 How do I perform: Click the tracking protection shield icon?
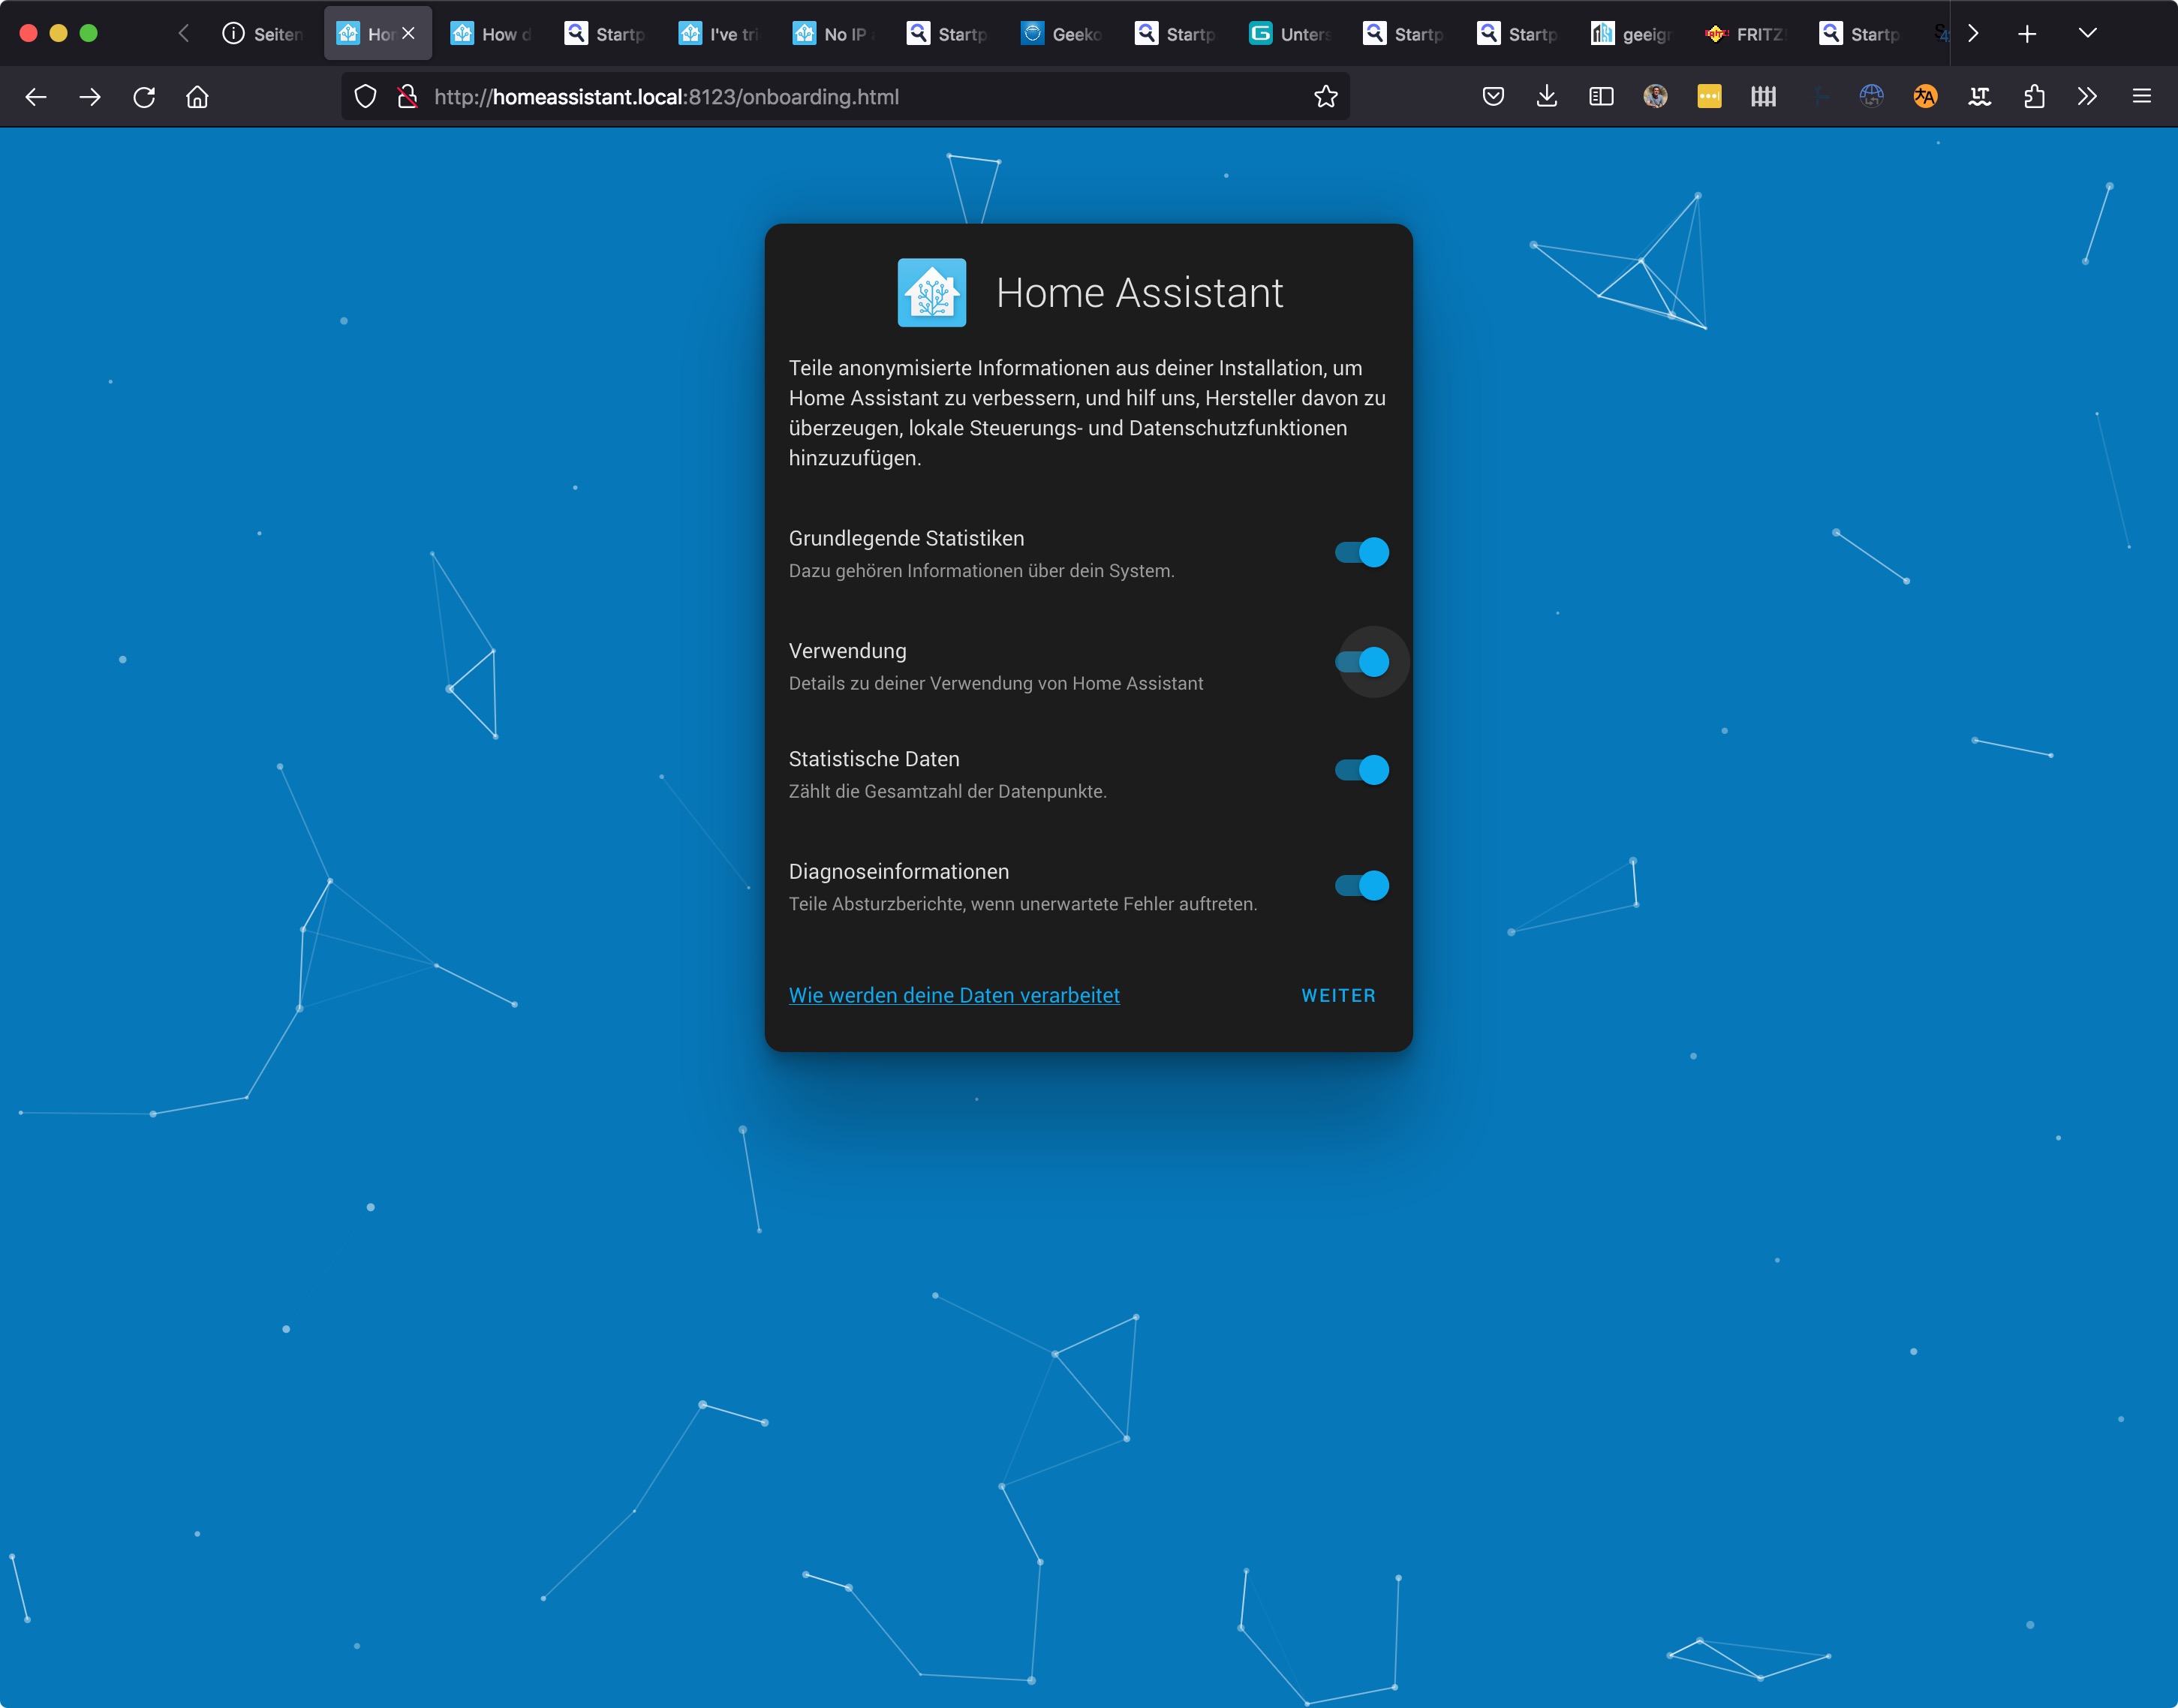[x=366, y=97]
